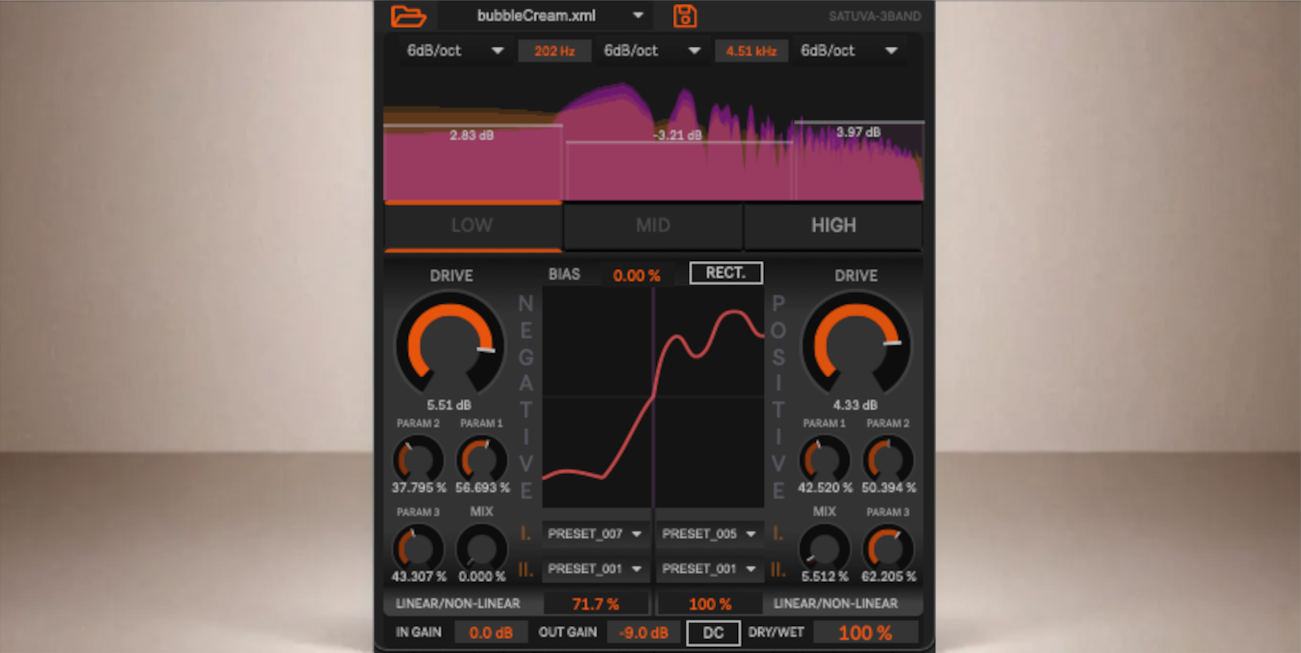This screenshot has height=653, width=1301.
Task: Click the DRY/WET 100 % value
Action: tap(865, 632)
